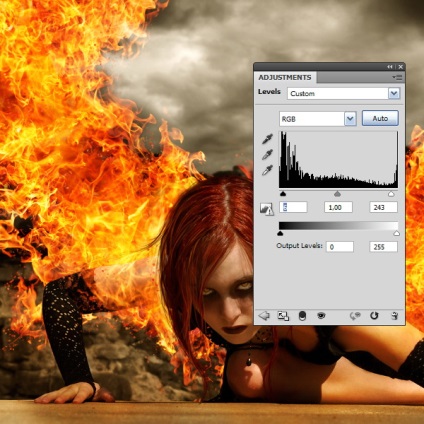Select the white point eyedropper
The width and height of the screenshot is (424, 424).
267,170
